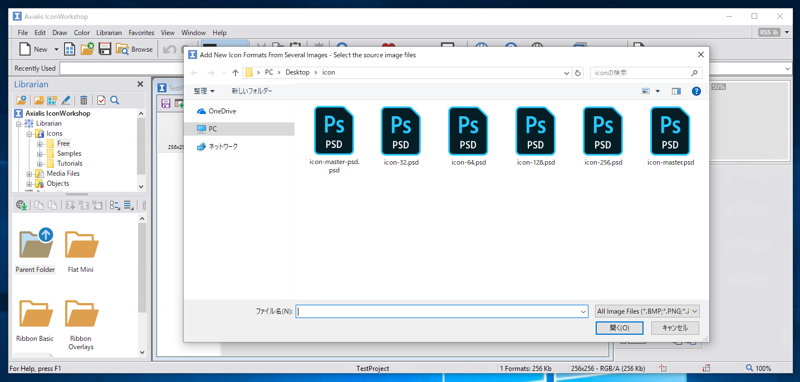The height and width of the screenshot is (382, 800).
Task: Click the New icon button in the IconWorkshop toolbar
Action: point(33,49)
